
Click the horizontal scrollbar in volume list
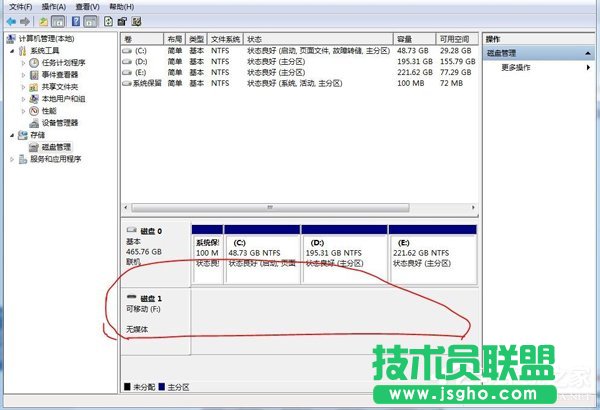tap(298, 207)
